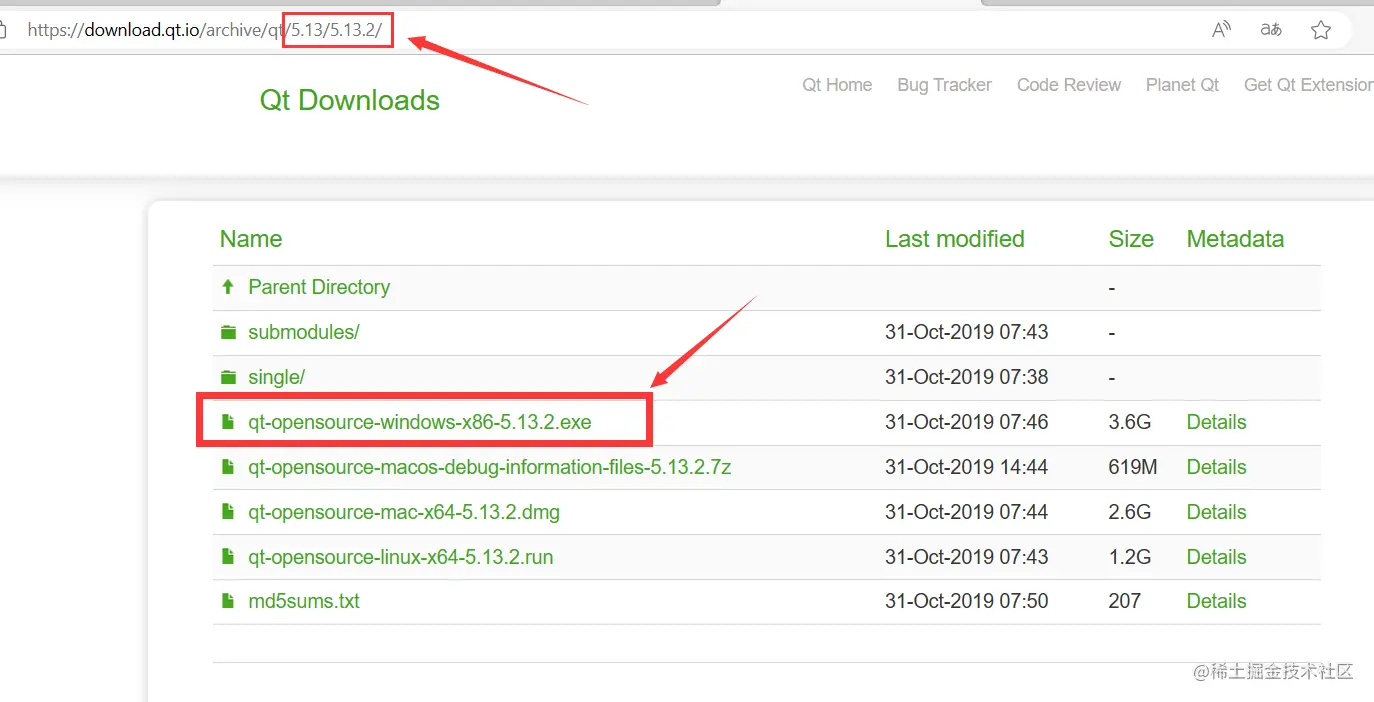Click the file icon beside linux-x64 run file
Viewport: 1374px width, 702px height.
(x=228, y=557)
